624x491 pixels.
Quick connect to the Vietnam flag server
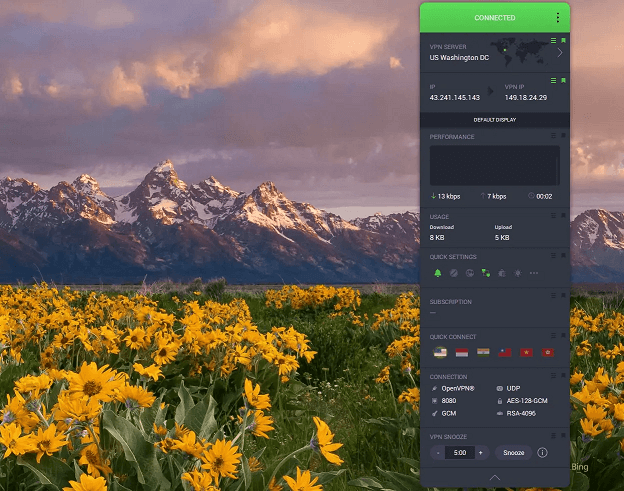click(525, 353)
